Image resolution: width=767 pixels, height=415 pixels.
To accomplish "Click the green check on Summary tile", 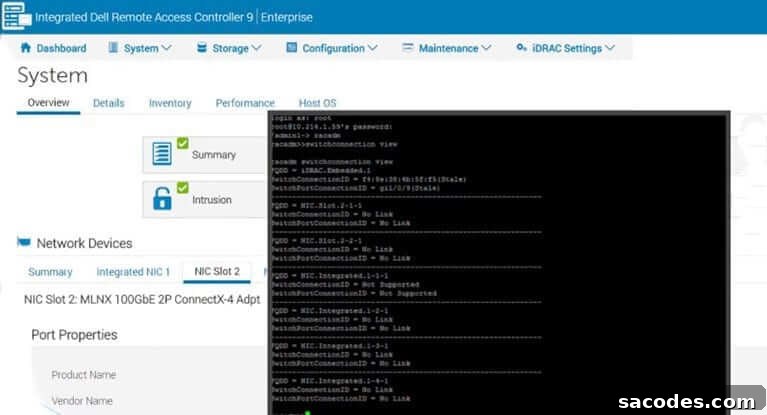I will pyautogui.click(x=182, y=143).
